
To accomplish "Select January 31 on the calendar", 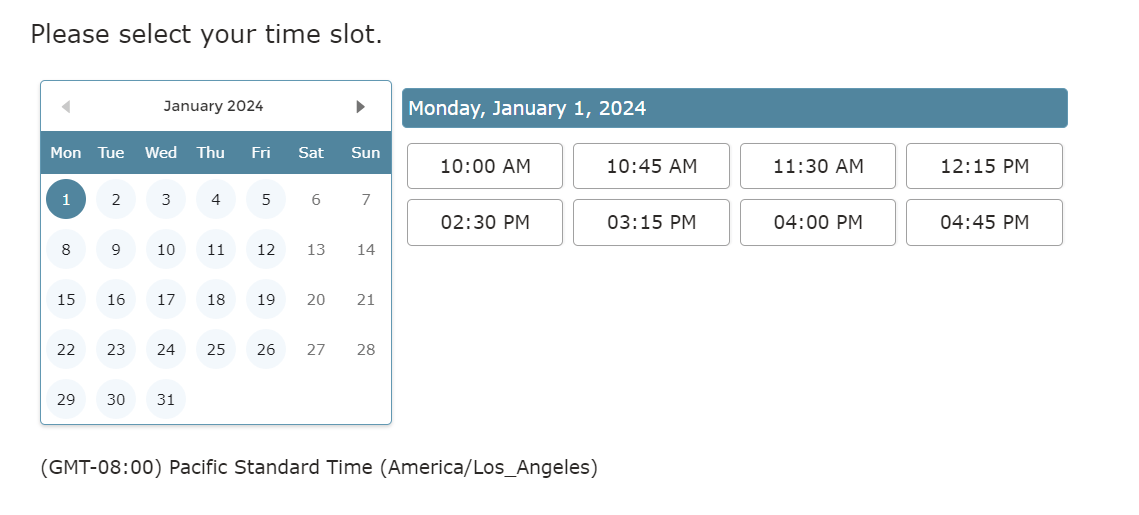I will pyautogui.click(x=166, y=399).
